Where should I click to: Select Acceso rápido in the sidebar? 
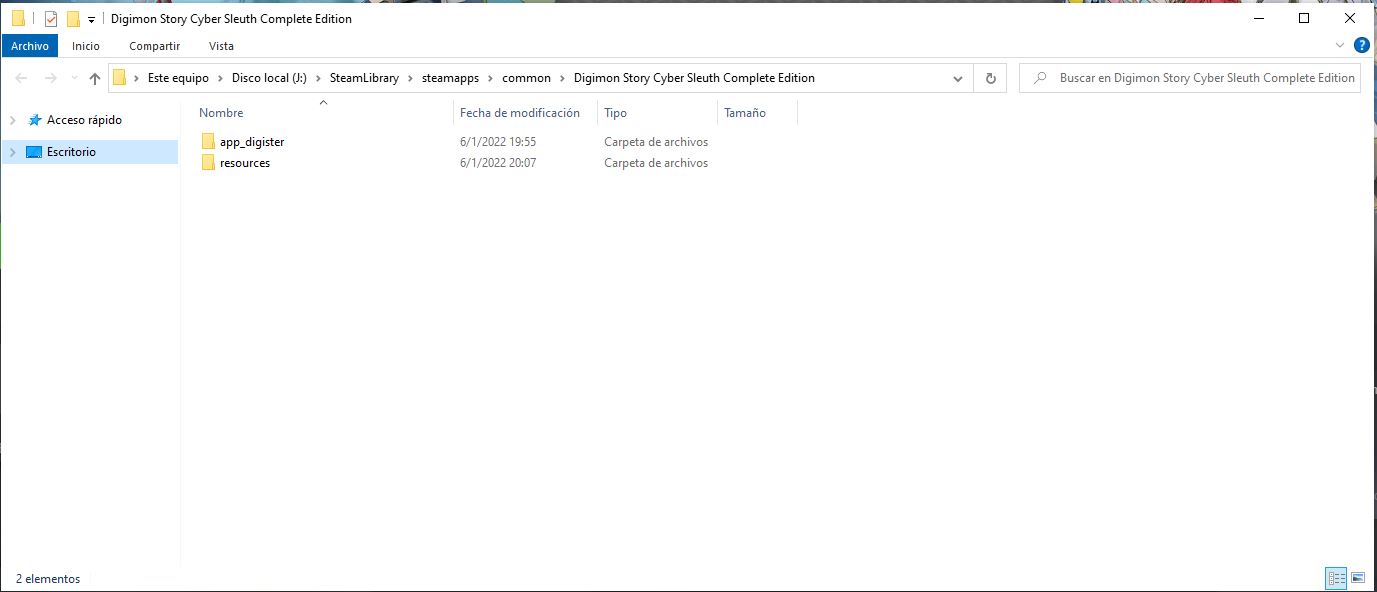tap(84, 120)
